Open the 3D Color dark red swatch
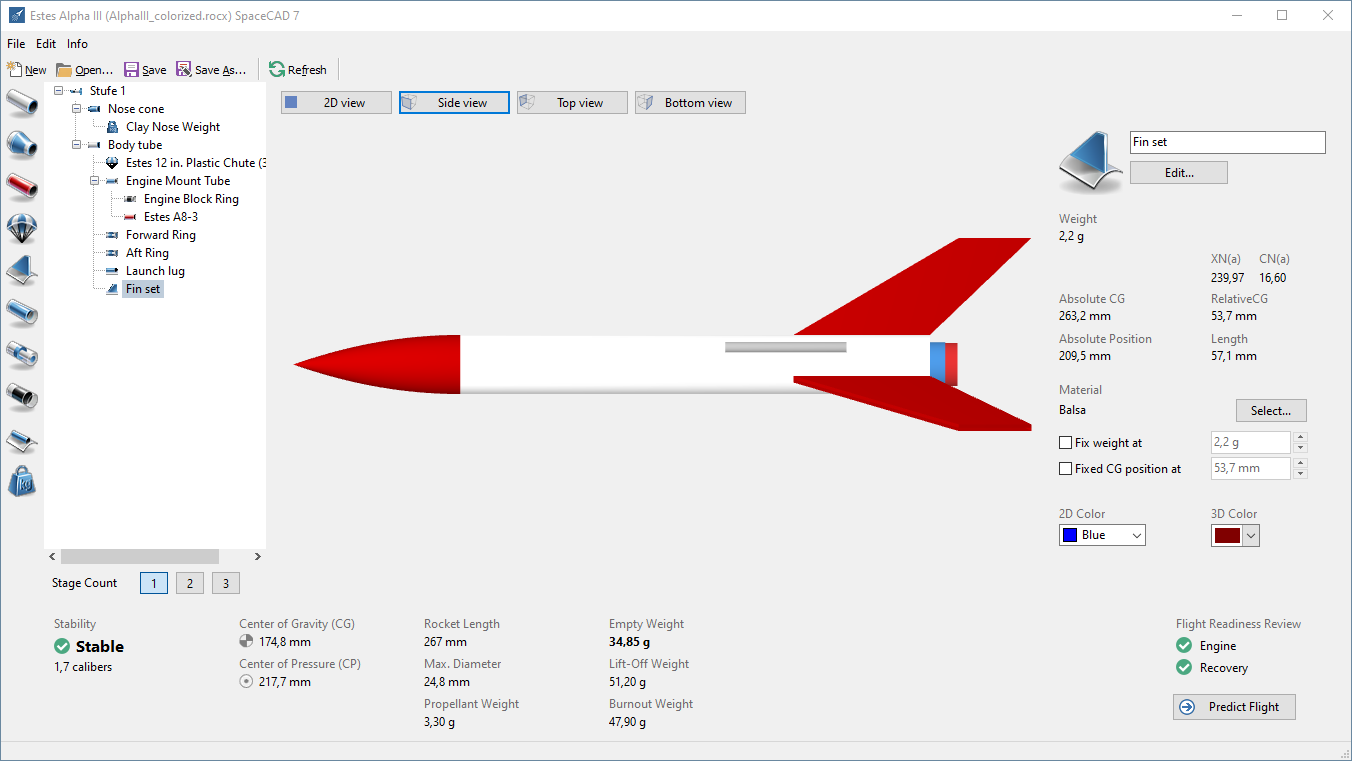The height and width of the screenshot is (761, 1352). 1227,536
